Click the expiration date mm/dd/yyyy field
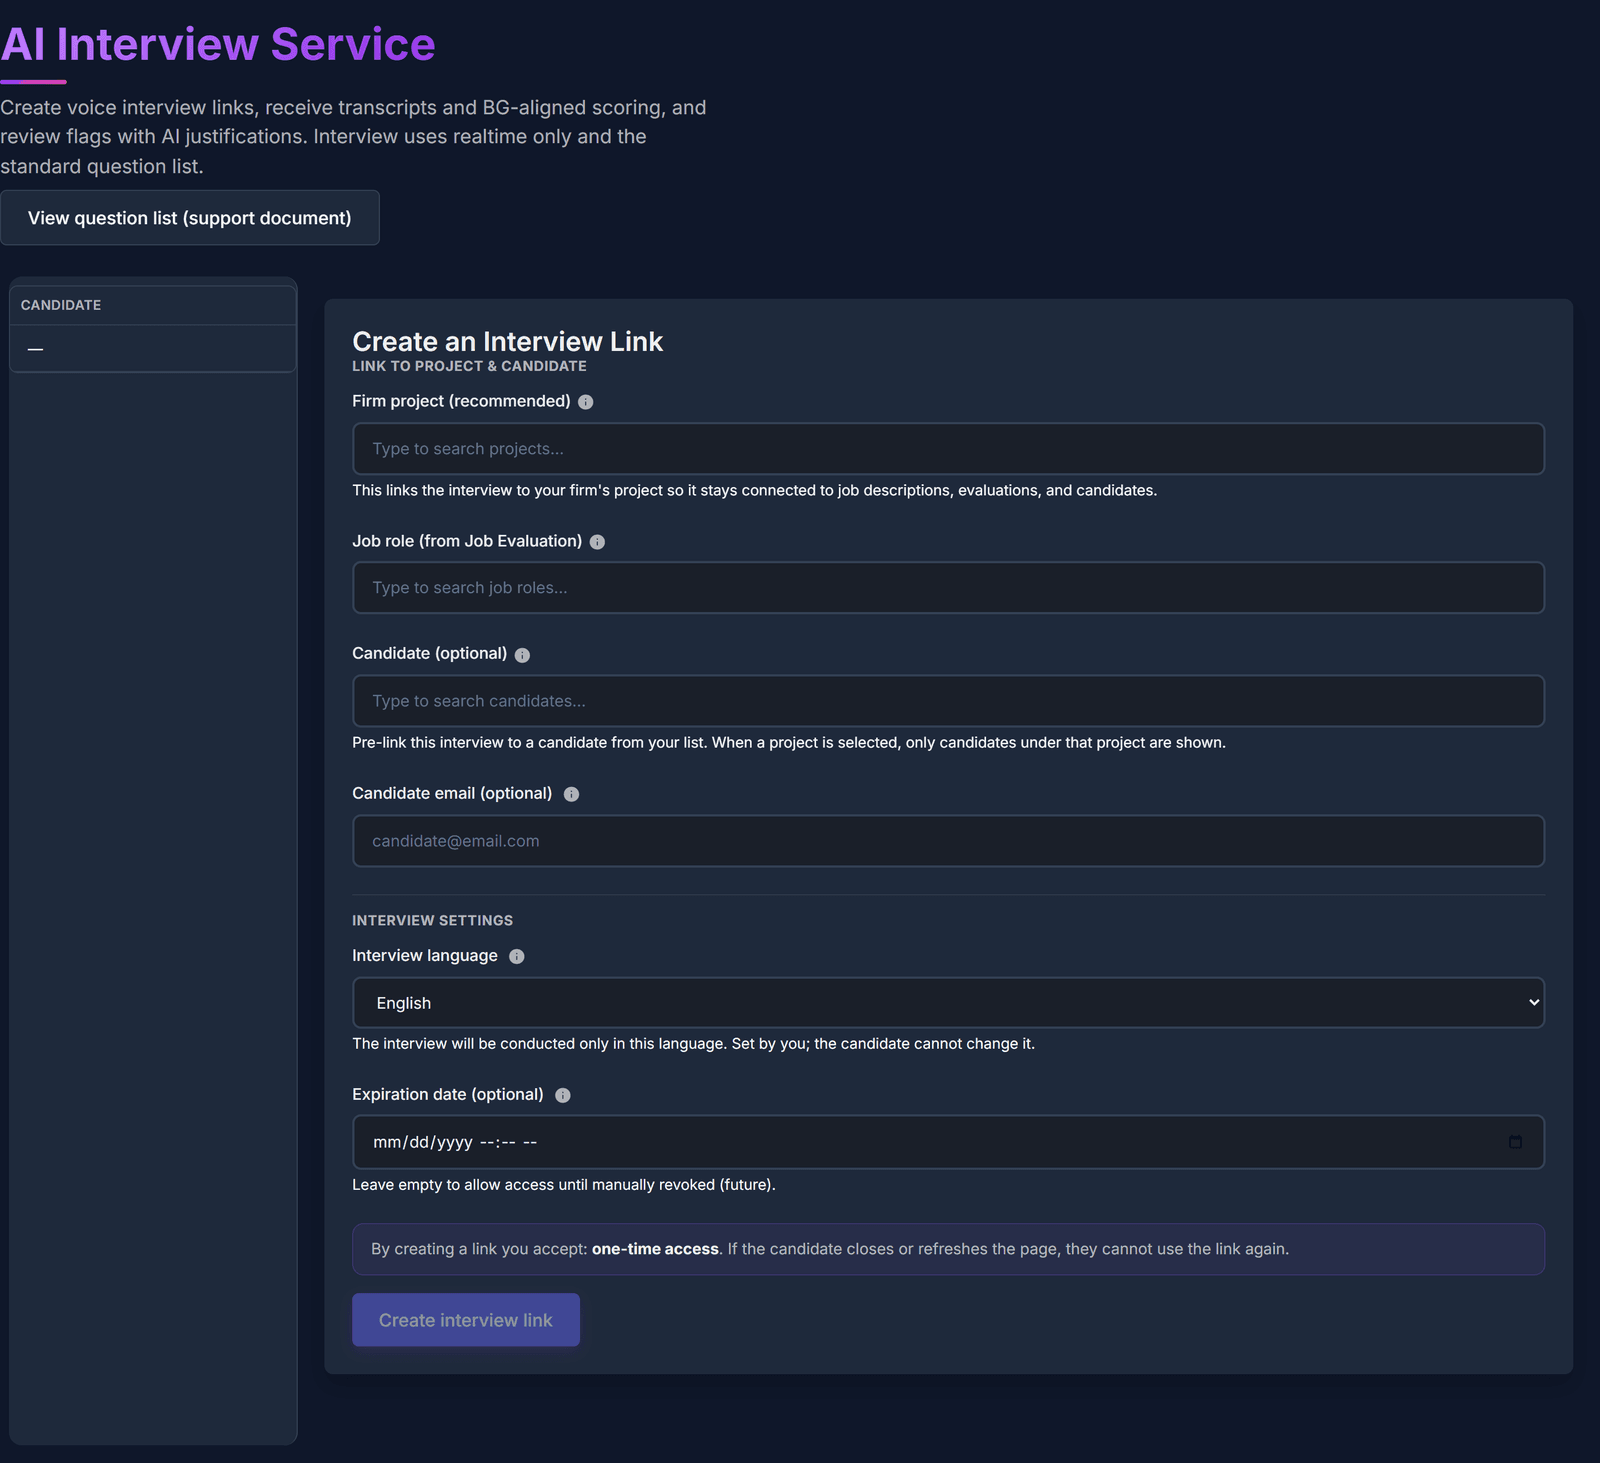 pos(948,1142)
